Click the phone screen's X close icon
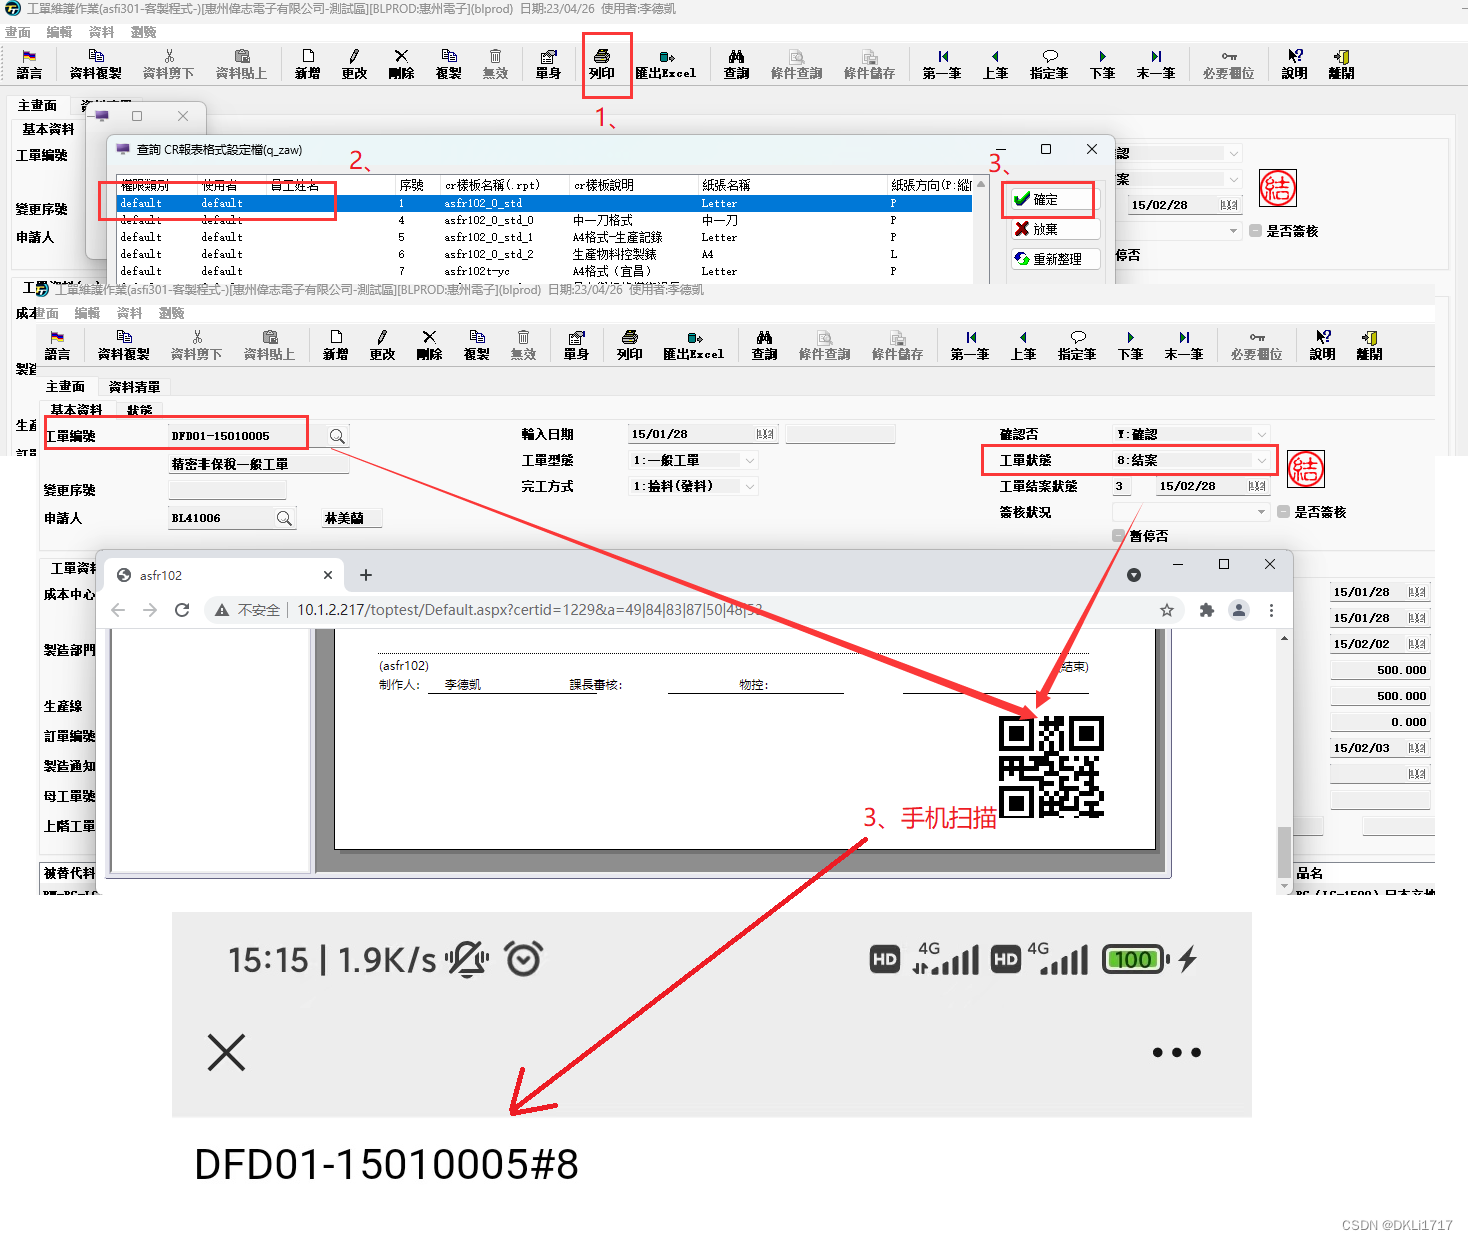 [226, 1052]
